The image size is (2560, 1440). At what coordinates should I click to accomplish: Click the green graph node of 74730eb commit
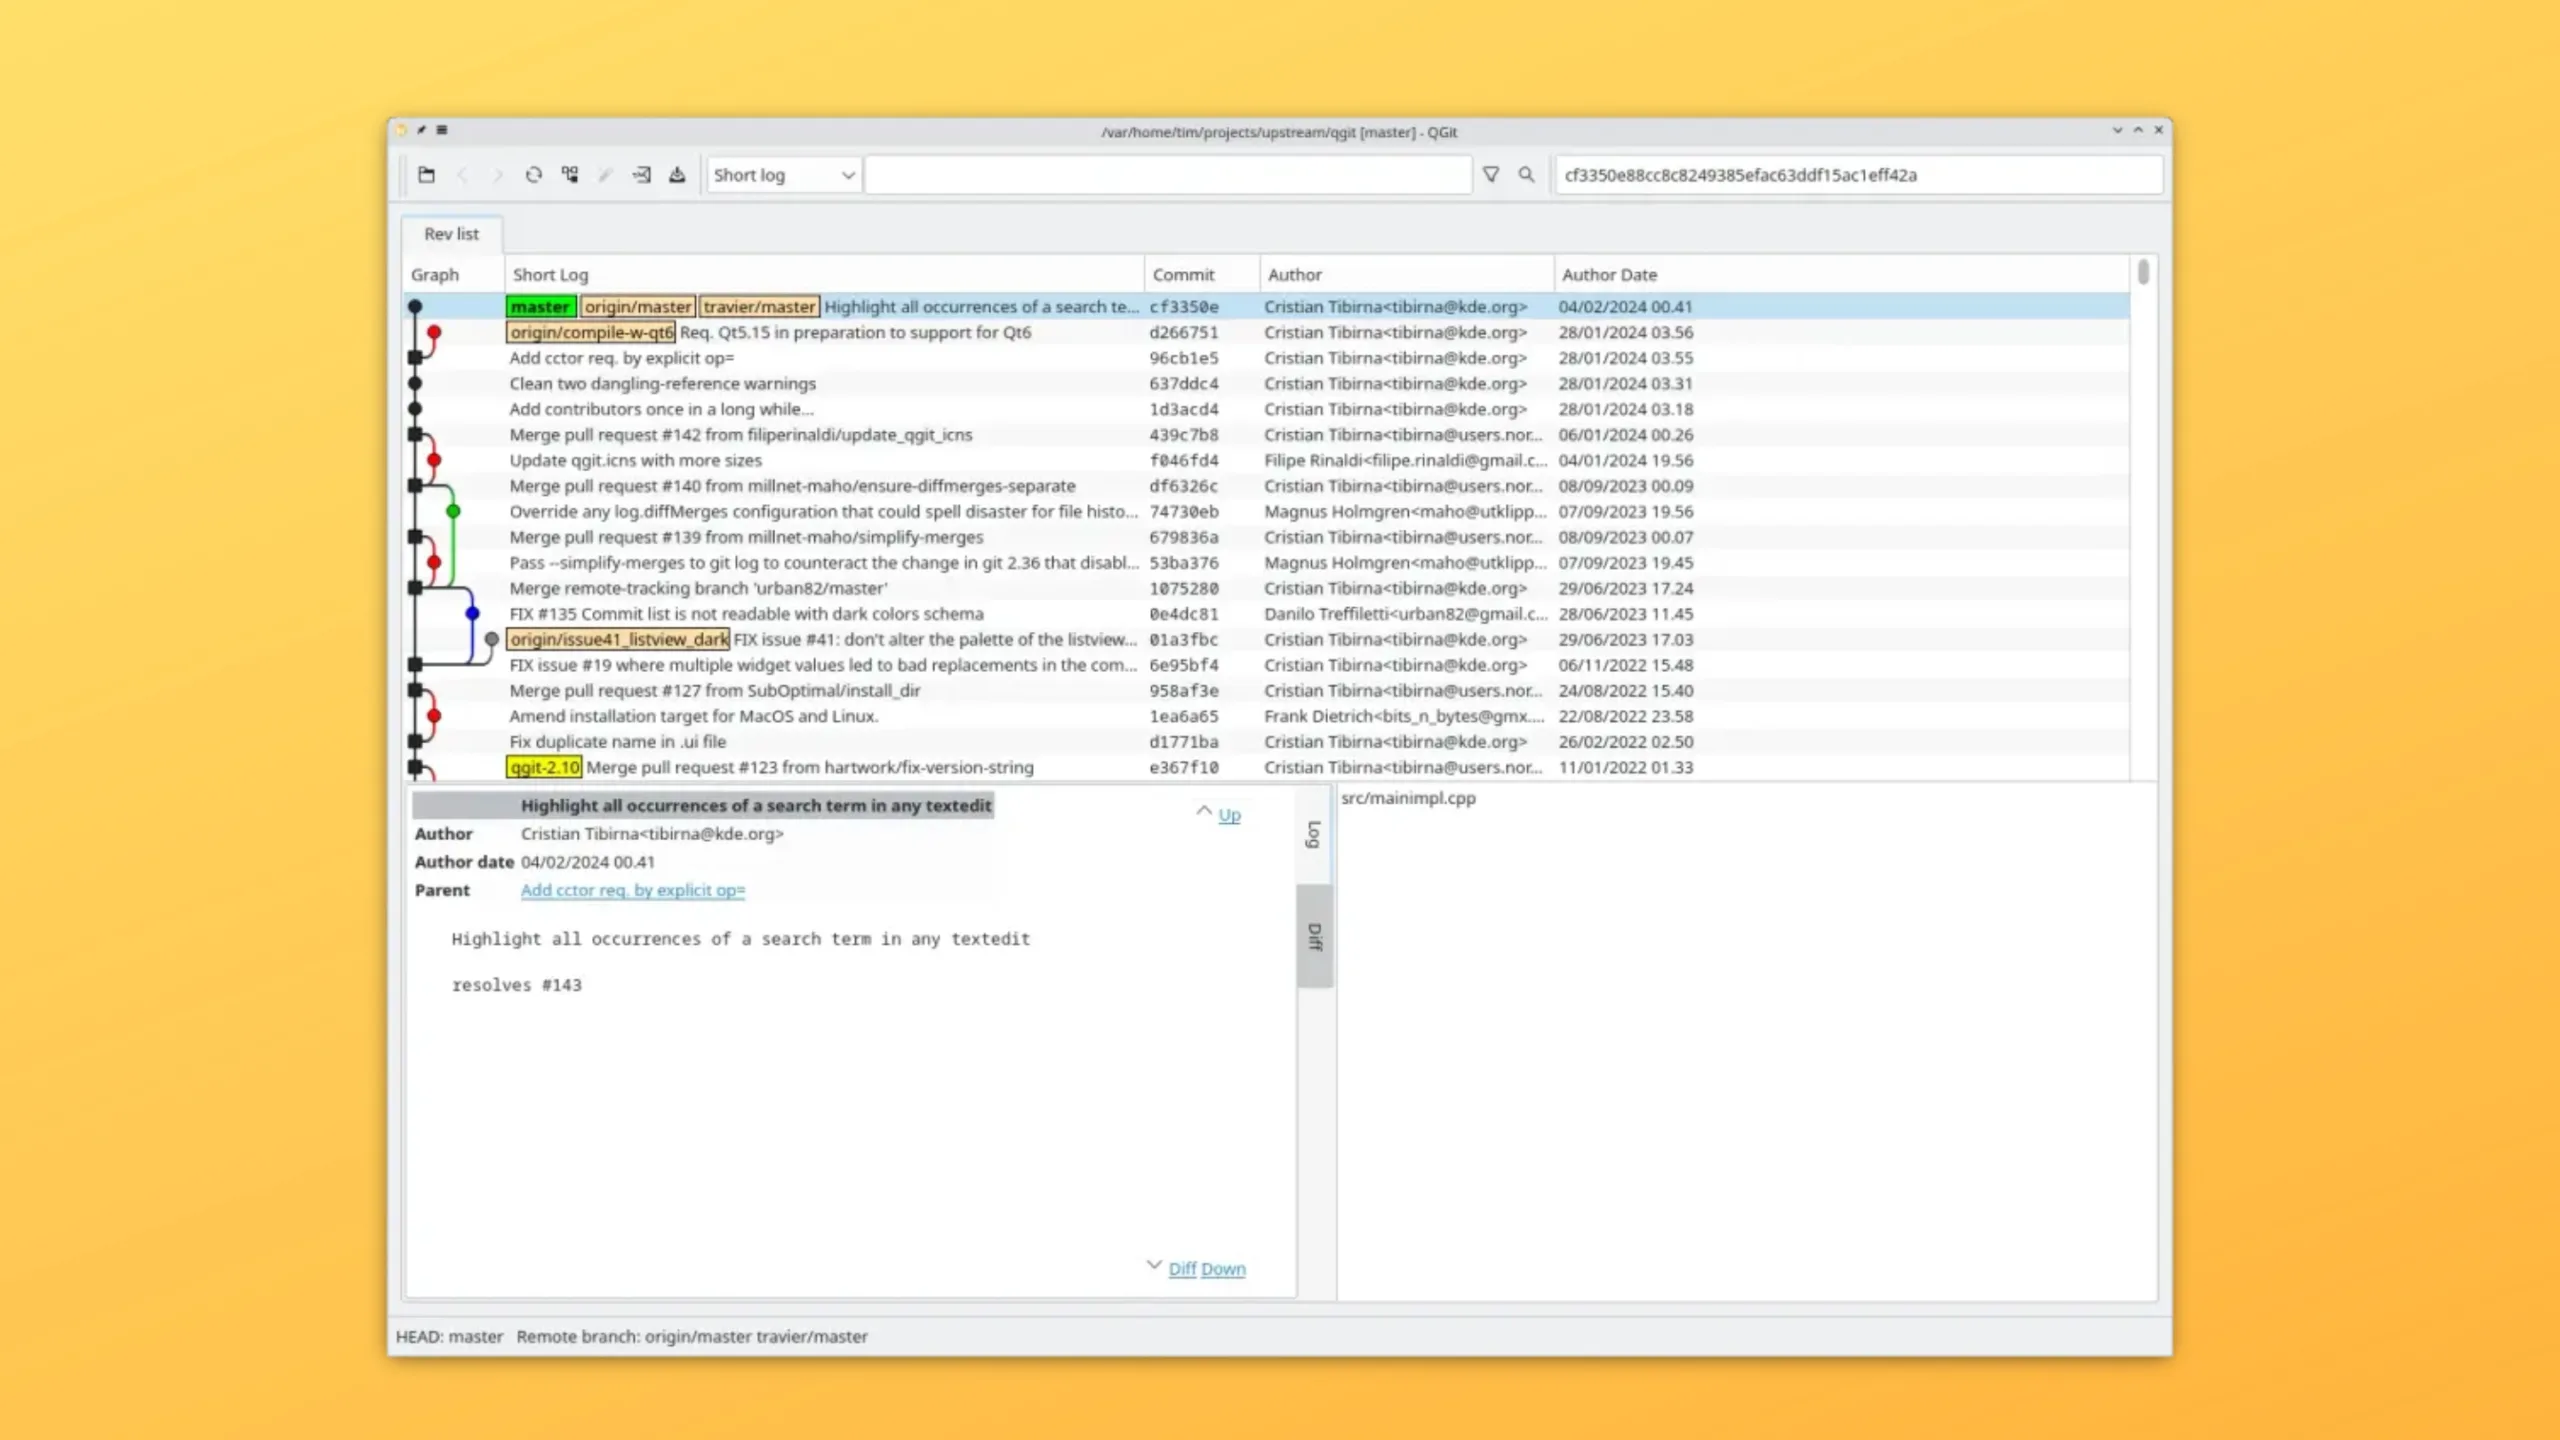pos(453,511)
